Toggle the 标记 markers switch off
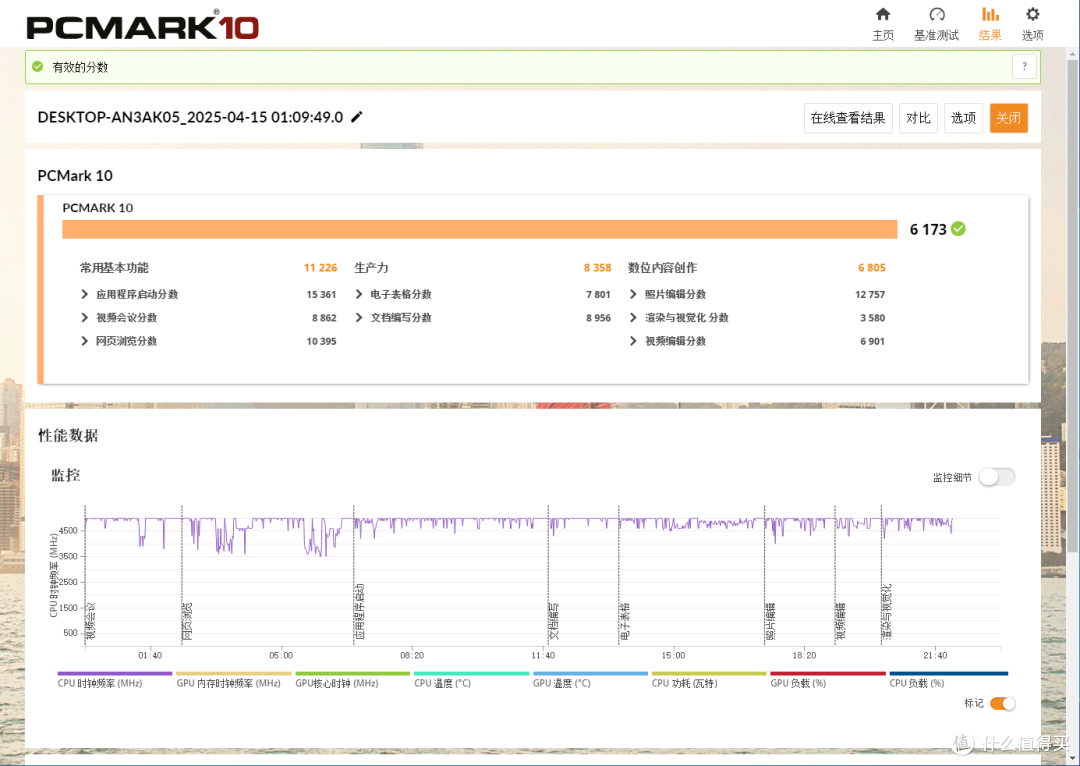Image resolution: width=1080 pixels, height=766 pixels. [x=1002, y=703]
